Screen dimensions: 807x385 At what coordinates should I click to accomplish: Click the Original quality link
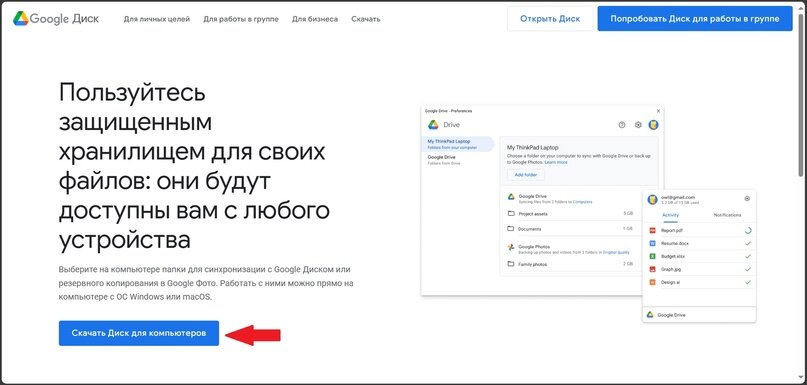617,252
